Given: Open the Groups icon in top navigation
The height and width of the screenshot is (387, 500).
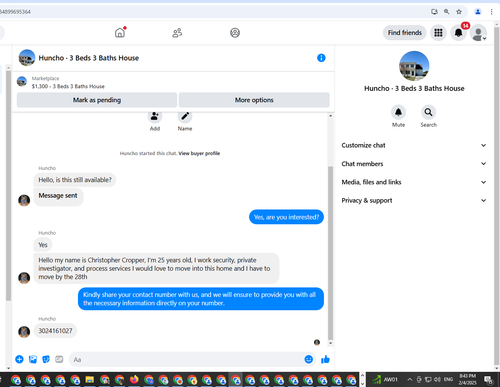Looking at the screenshot, I should tap(235, 33).
